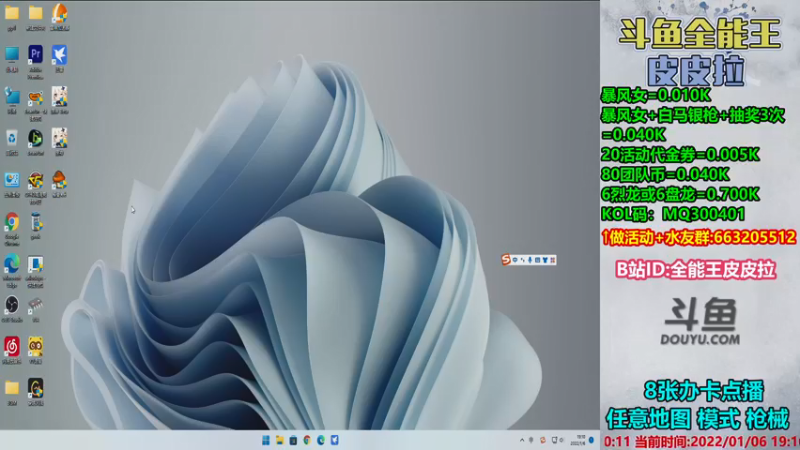Screen dimensions: 800x450
Task: Open the Windows Start menu
Action: [266, 440]
